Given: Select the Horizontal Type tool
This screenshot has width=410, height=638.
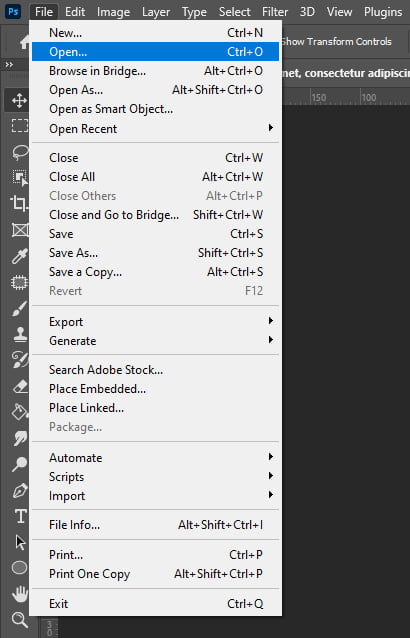Looking at the screenshot, I should 20,516.
